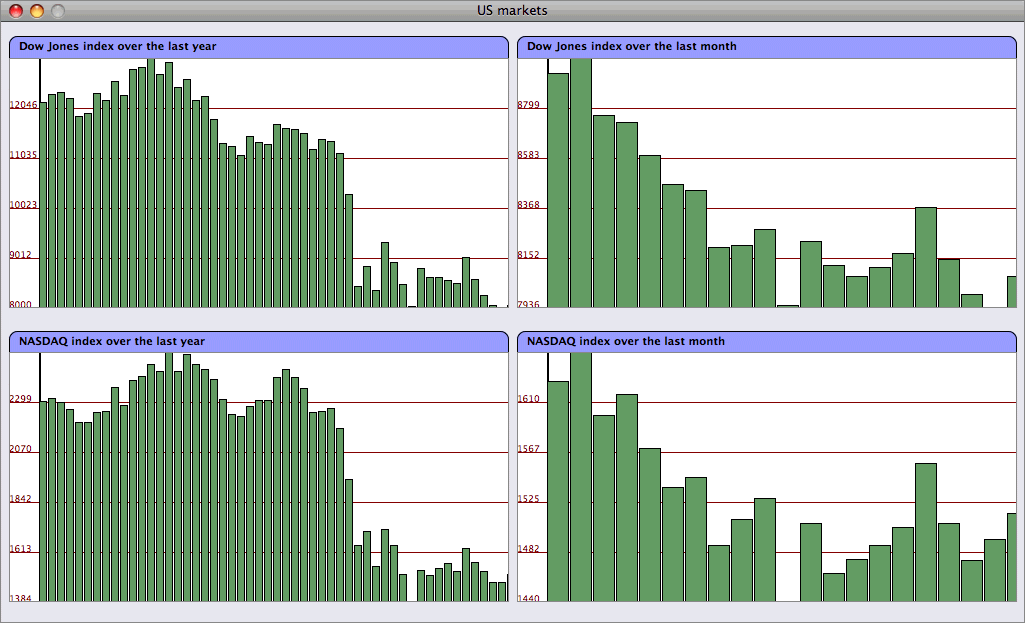Click the 12046 axis label in Dow Jones yearly chart
This screenshot has width=1025, height=623.
(23, 105)
